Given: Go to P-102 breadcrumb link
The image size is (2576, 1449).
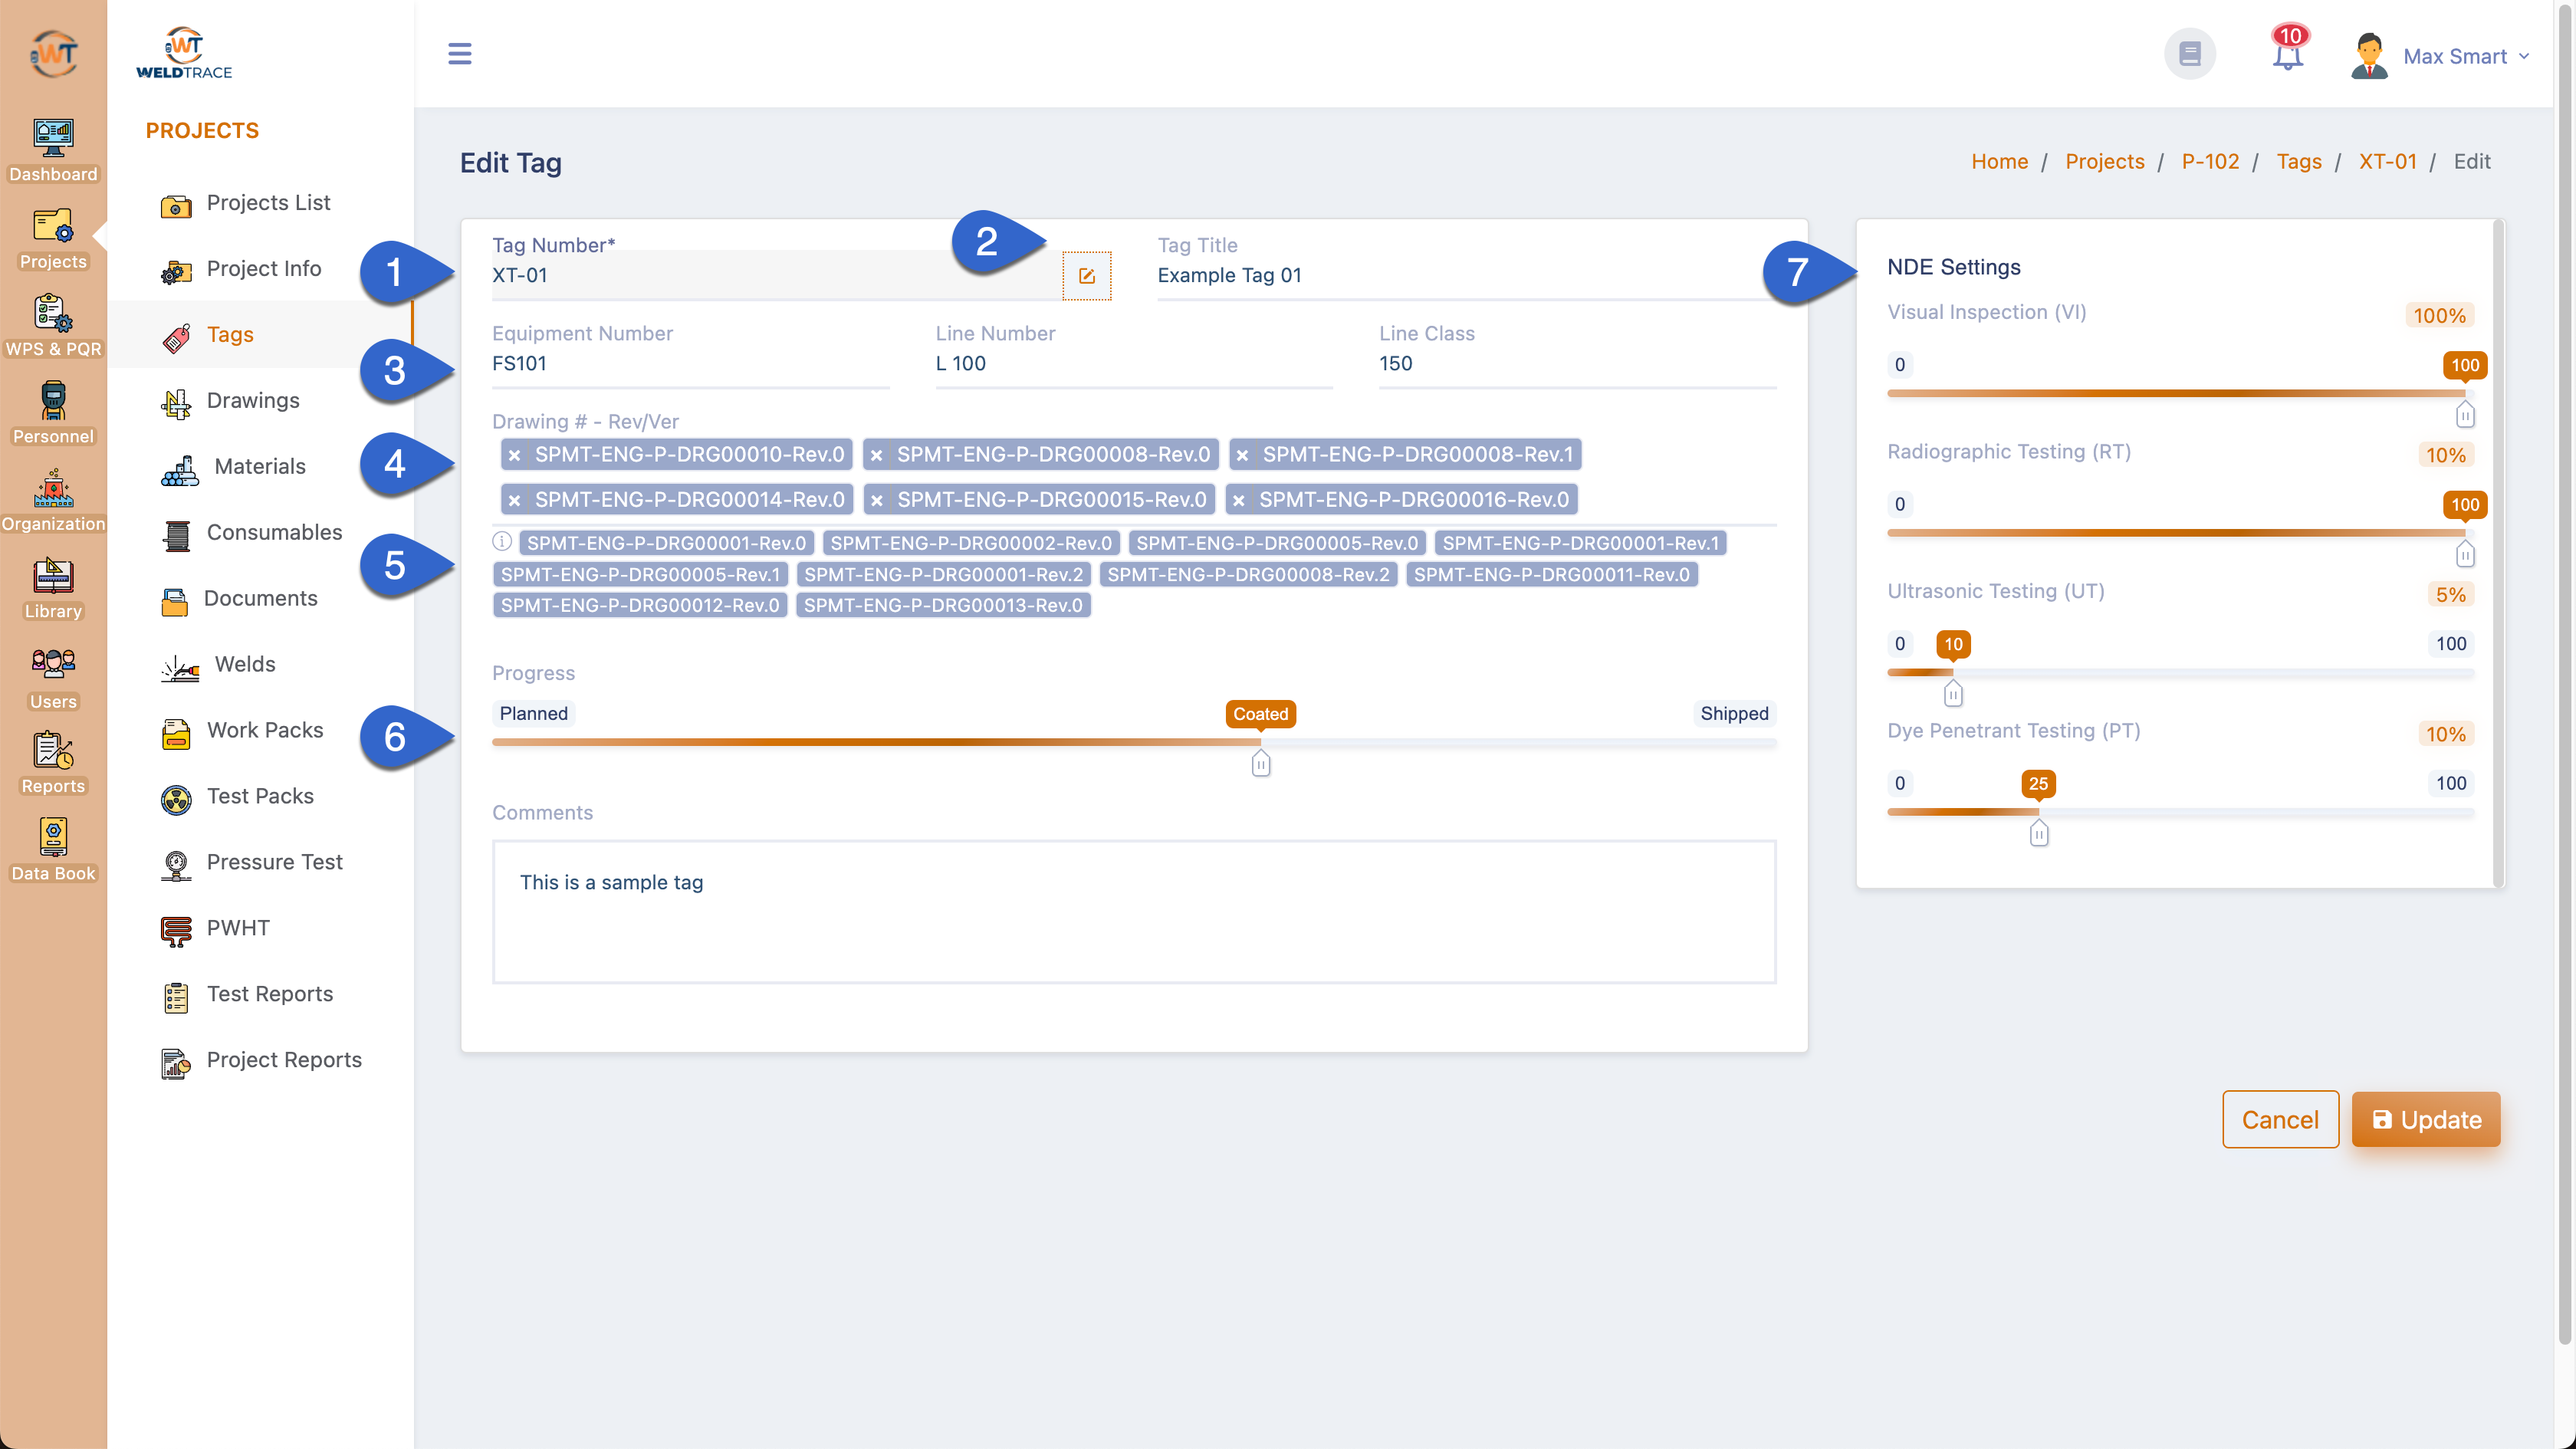Looking at the screenshot, I should (x=2210, y=162).
